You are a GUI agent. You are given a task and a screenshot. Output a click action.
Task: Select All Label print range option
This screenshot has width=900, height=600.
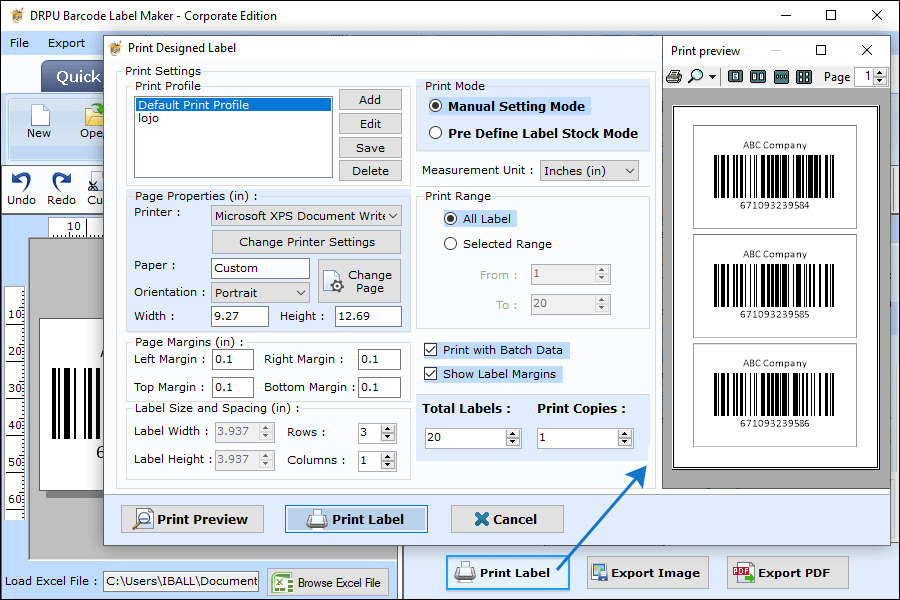(451, 219)
